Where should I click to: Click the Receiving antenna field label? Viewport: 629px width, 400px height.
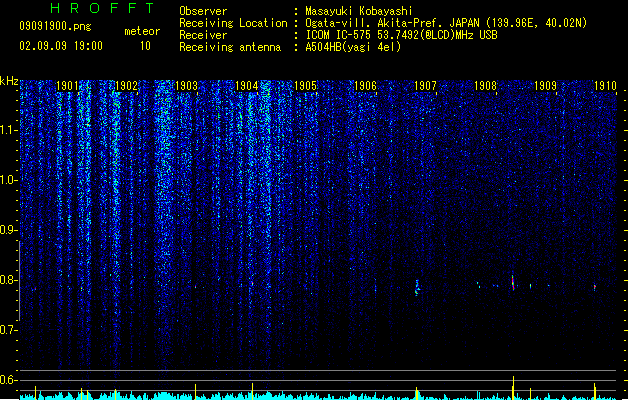[230, 47]
